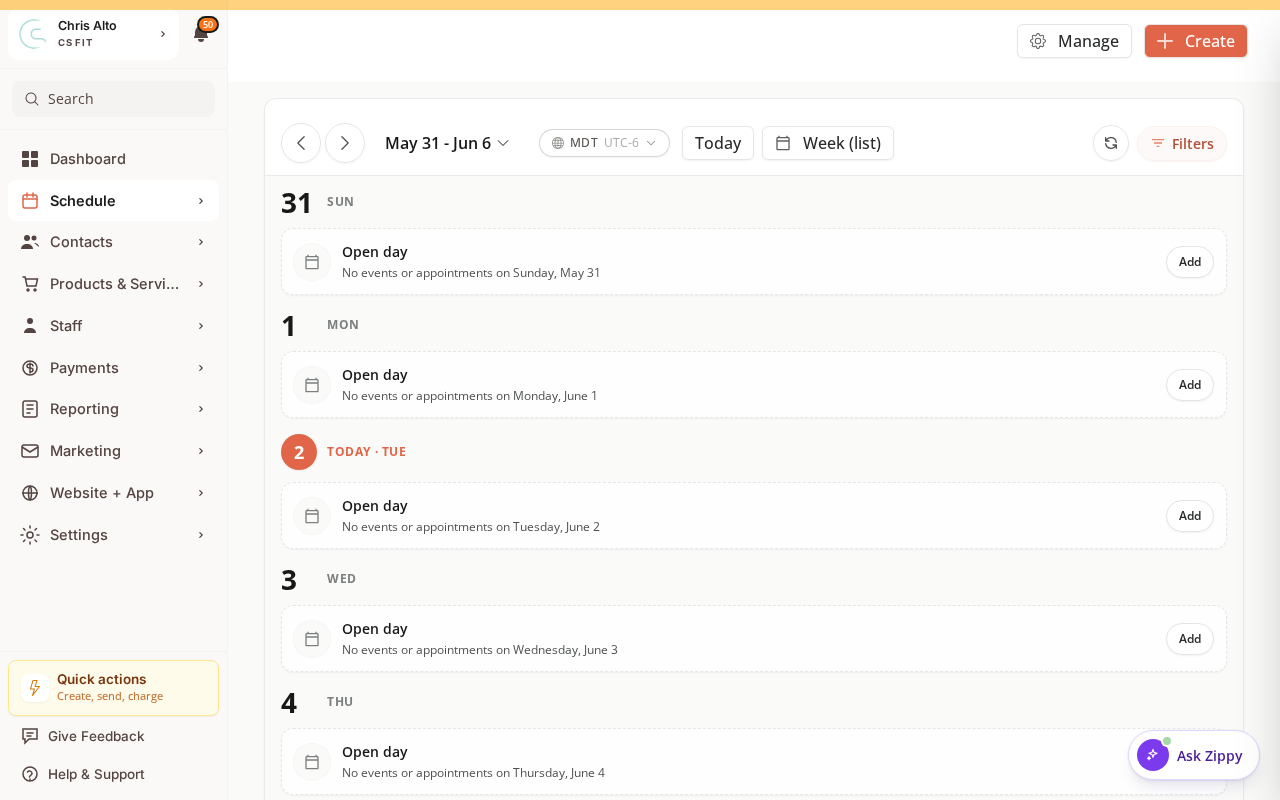Image resolution: width=1280 pixels, height=800 pixels.
Task: Click calendar icon on Tuesday June 2 row
Action: [x=312, y=516]
